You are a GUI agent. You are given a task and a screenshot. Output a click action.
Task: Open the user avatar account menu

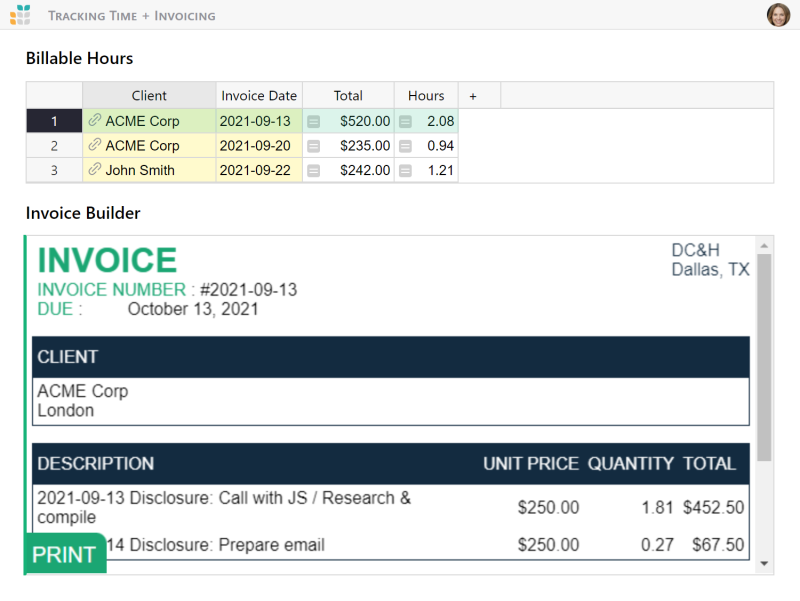pyautogui.click(x=778, y=15)
